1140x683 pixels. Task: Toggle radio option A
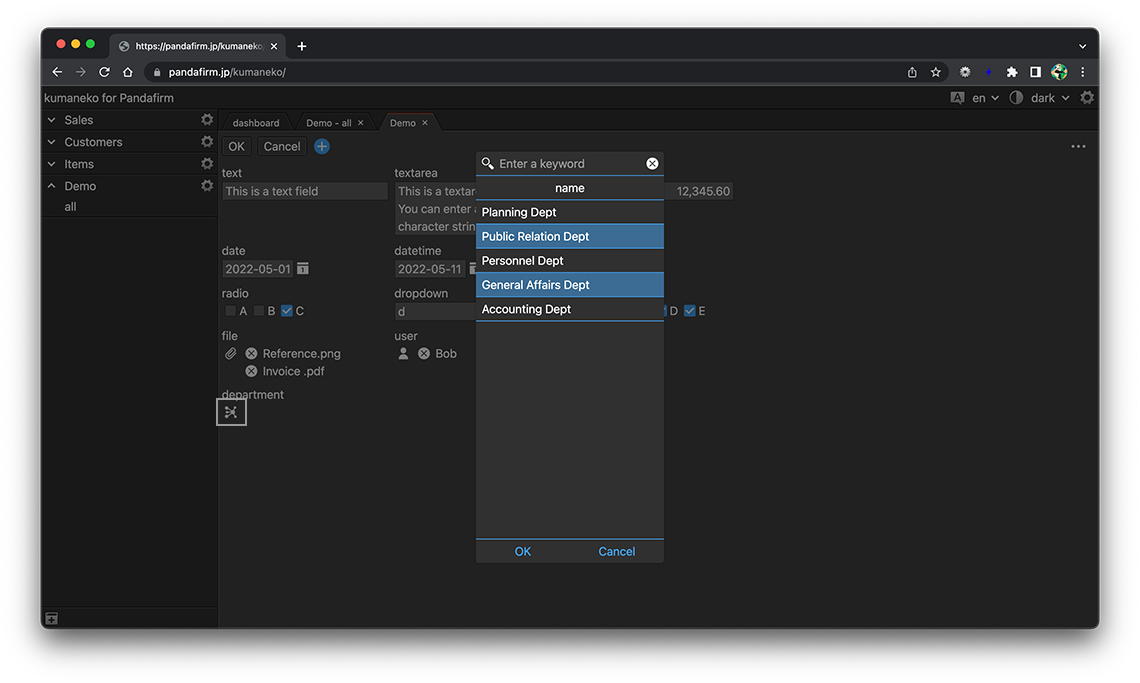tap(231, 311)
